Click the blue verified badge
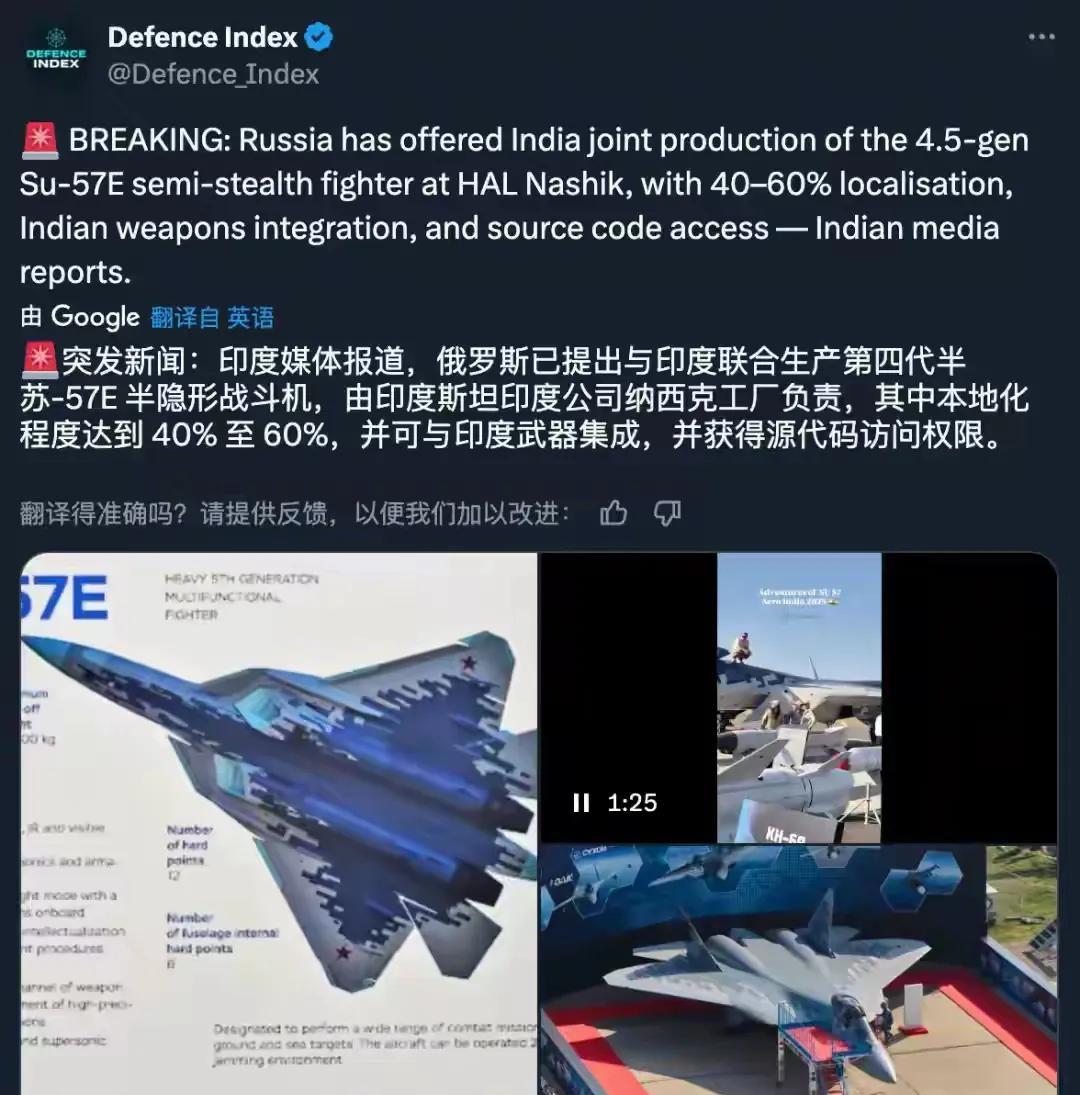This screenshot has height=1095, width=1080. (x=319, y=37)
